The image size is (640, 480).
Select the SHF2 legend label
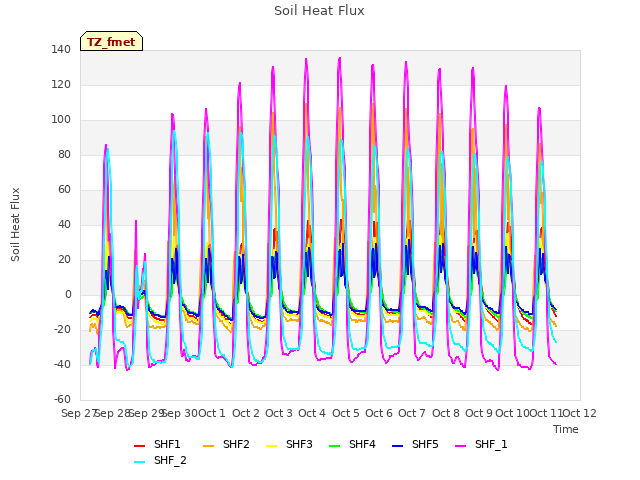click(x=236, y=444)
